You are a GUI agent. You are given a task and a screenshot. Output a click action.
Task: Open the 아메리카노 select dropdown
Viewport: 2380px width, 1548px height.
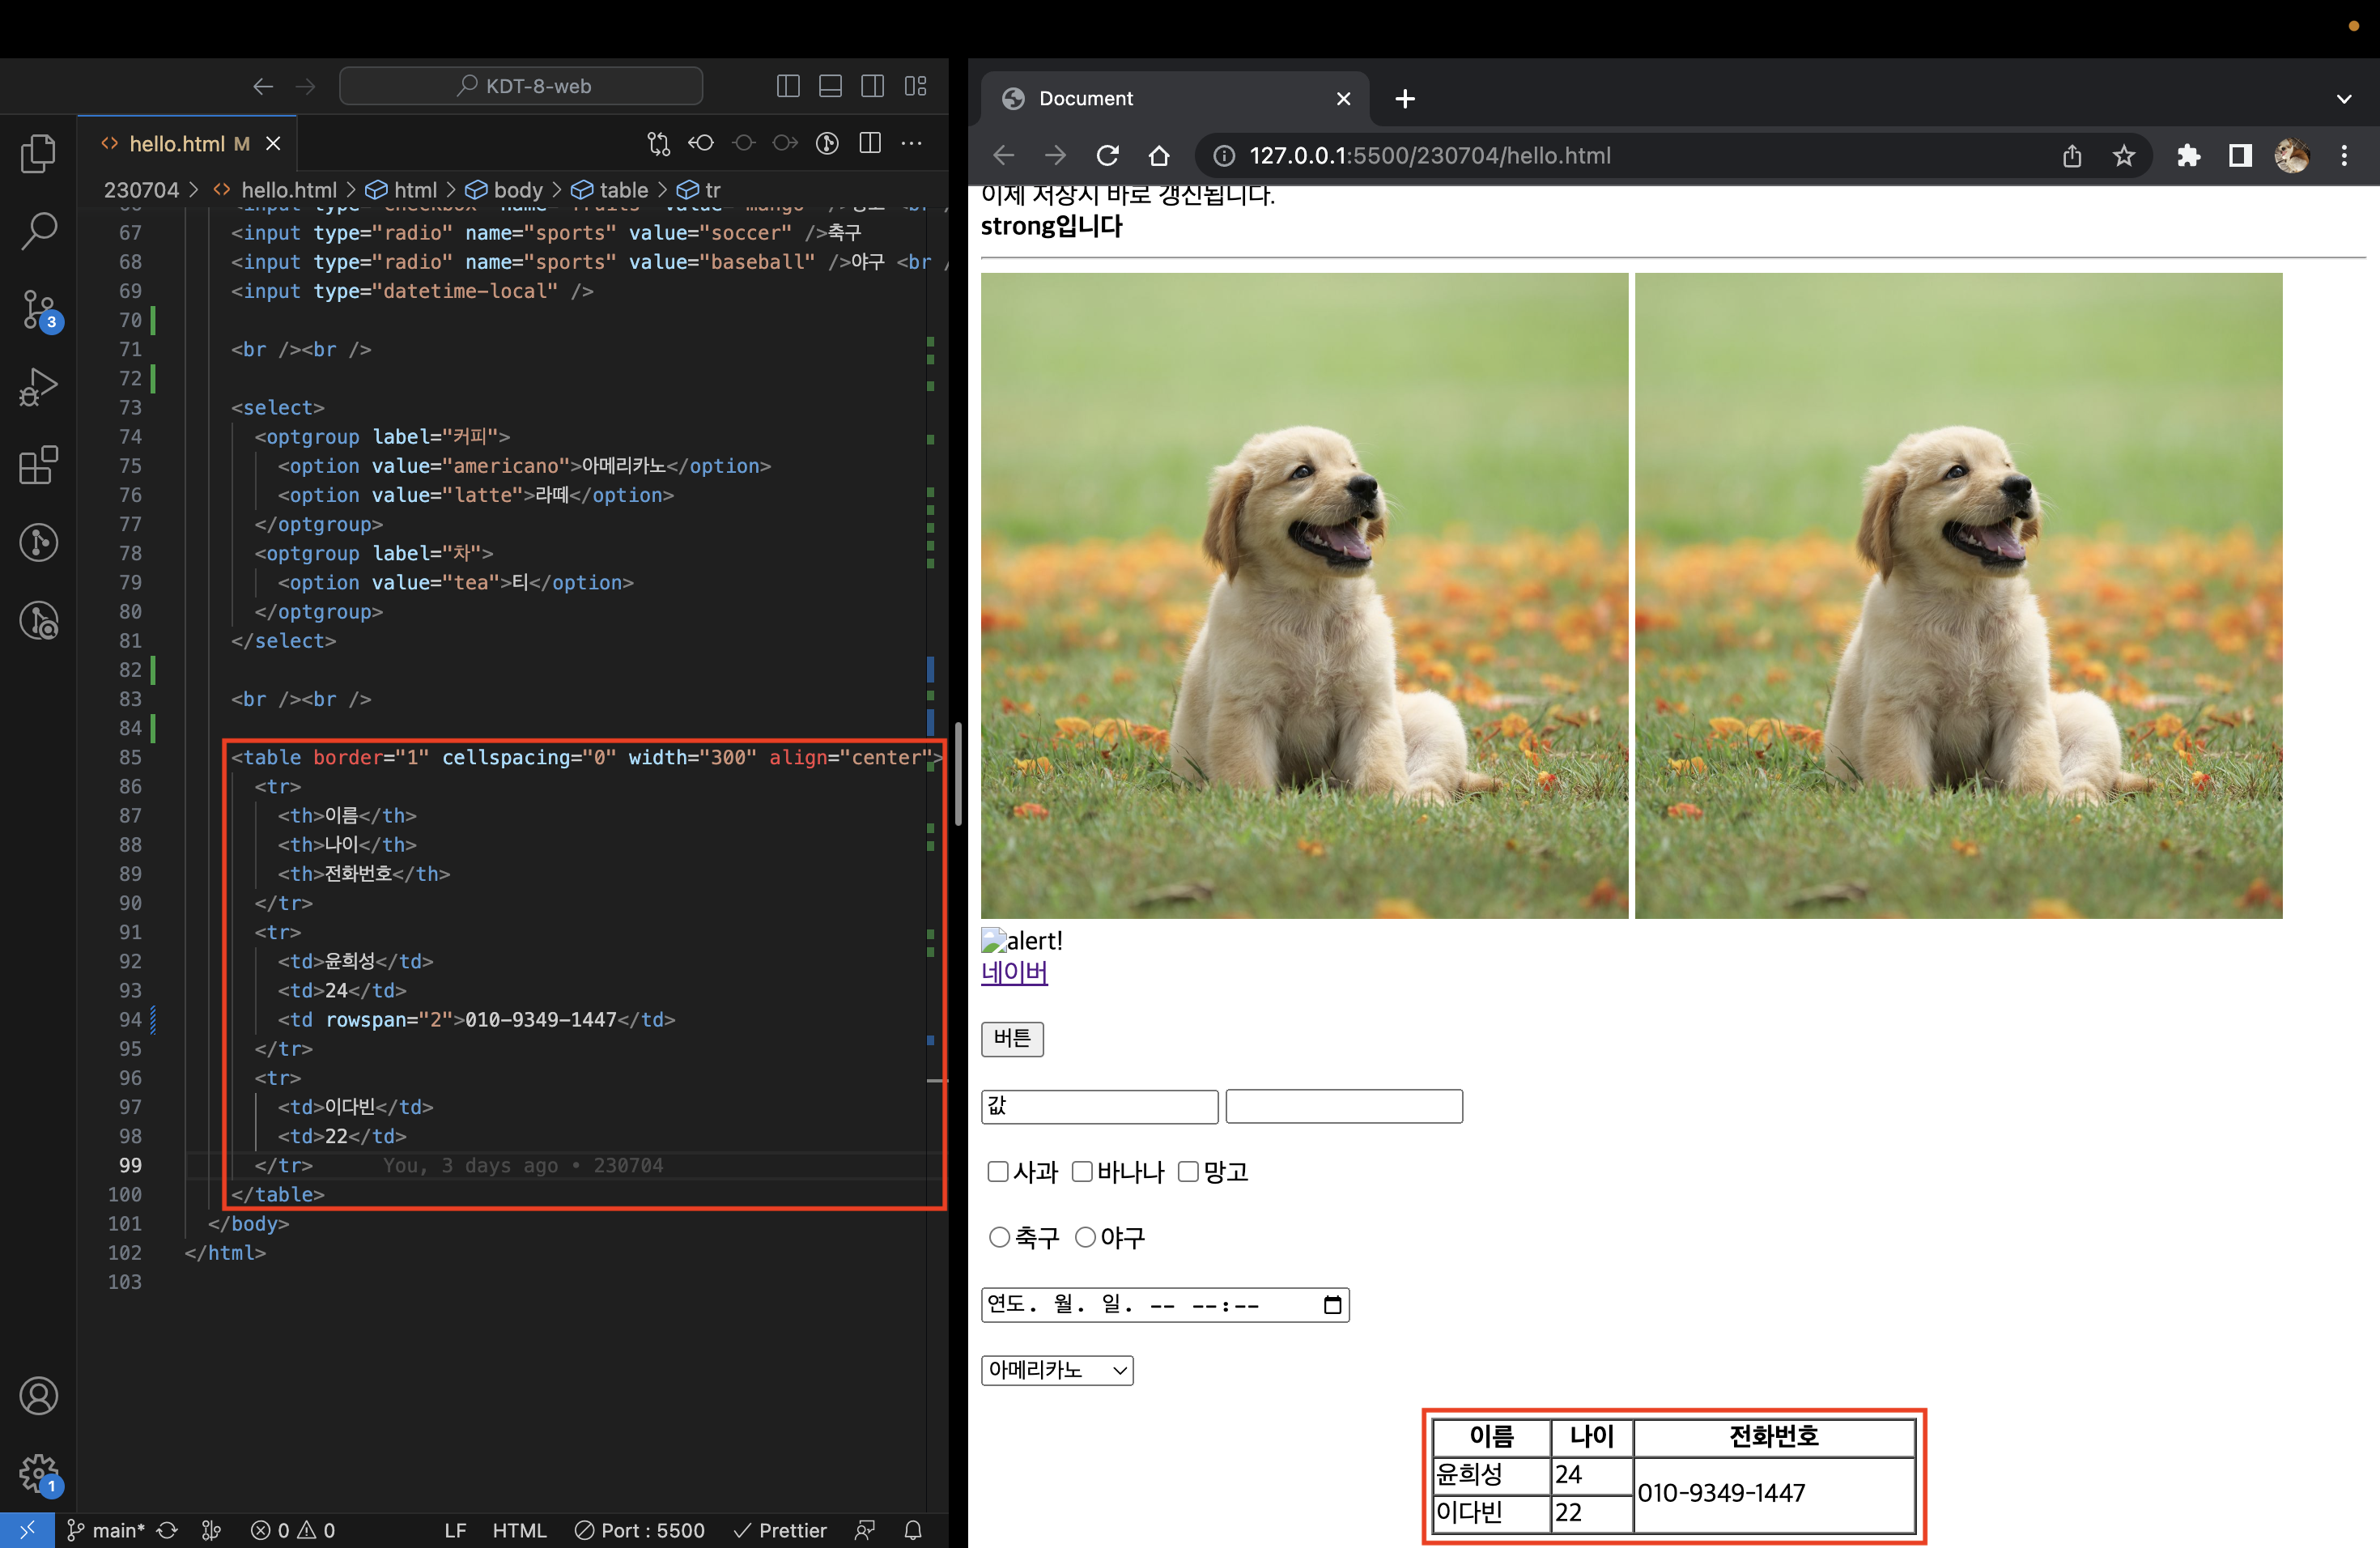pos(1057,1369)
